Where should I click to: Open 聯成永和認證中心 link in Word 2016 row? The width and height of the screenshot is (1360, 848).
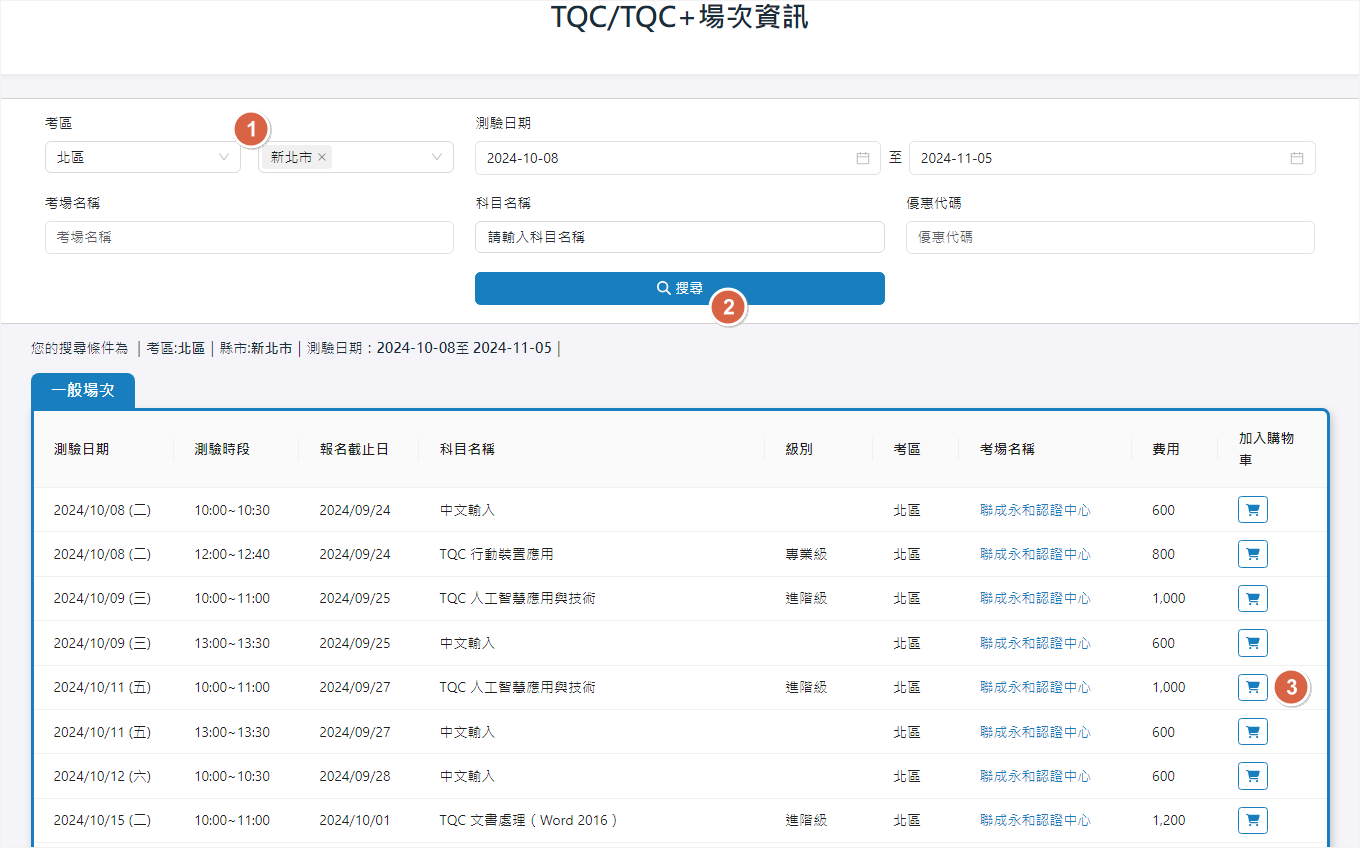[x=1035, y=820]
